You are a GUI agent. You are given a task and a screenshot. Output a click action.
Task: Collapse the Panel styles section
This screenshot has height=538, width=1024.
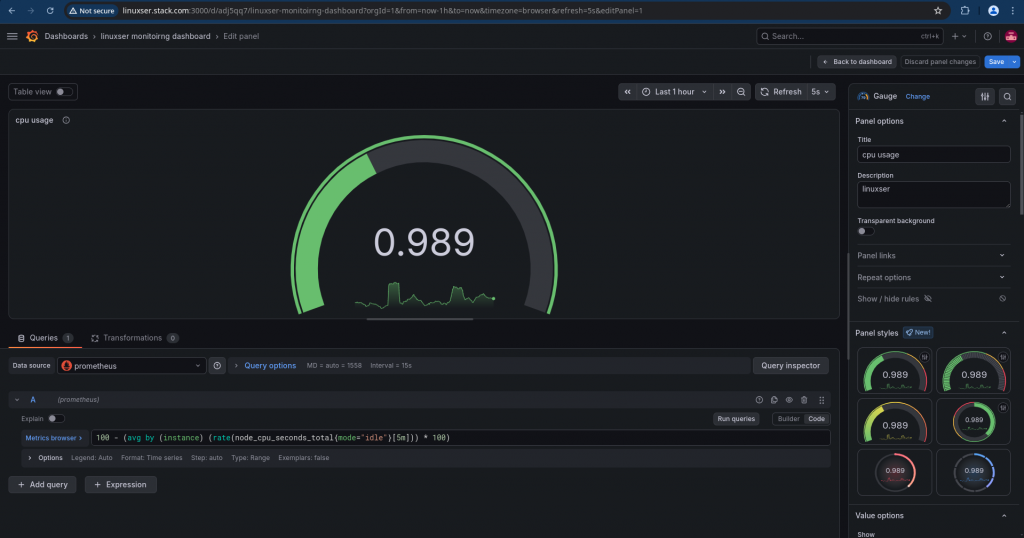coord(1004,333)
